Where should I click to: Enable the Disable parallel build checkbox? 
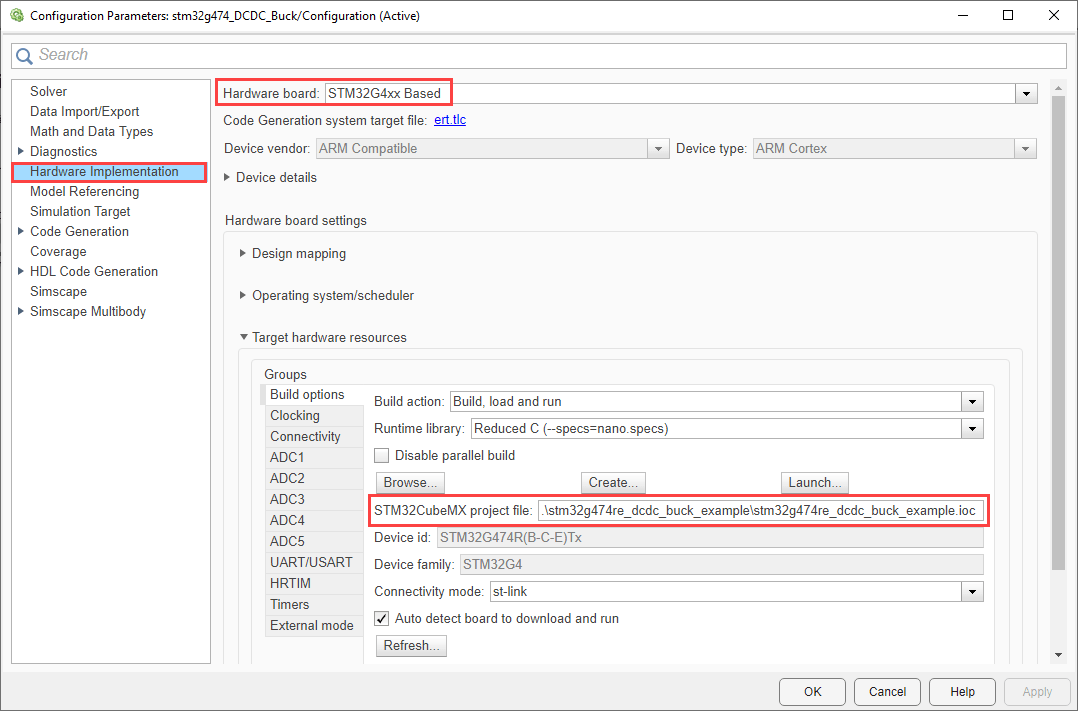(382, 456)
